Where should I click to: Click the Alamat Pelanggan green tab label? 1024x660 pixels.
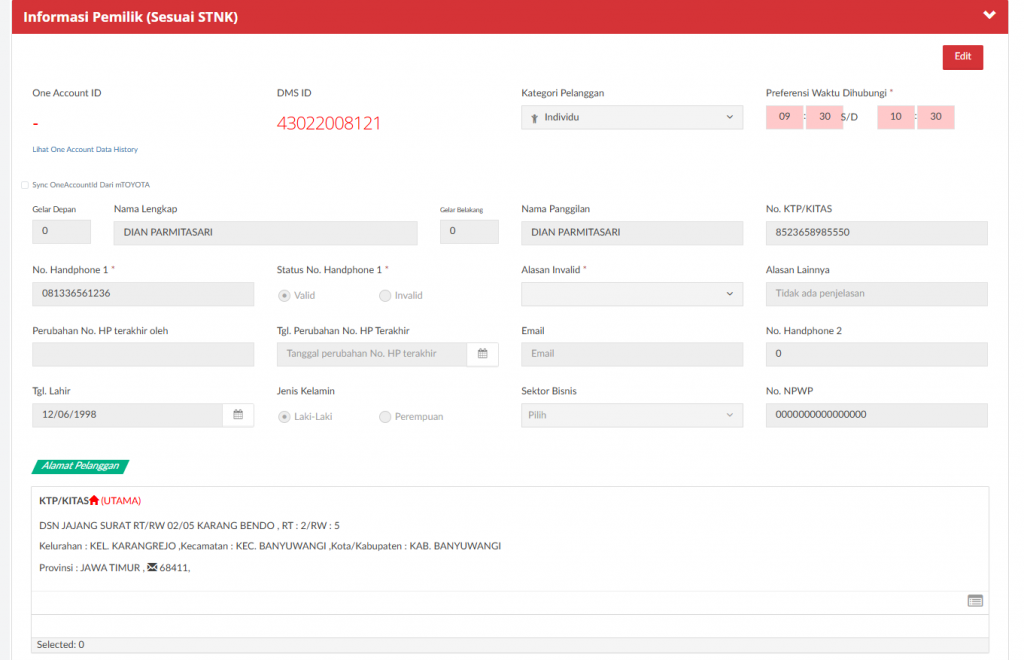click(81, 466)
